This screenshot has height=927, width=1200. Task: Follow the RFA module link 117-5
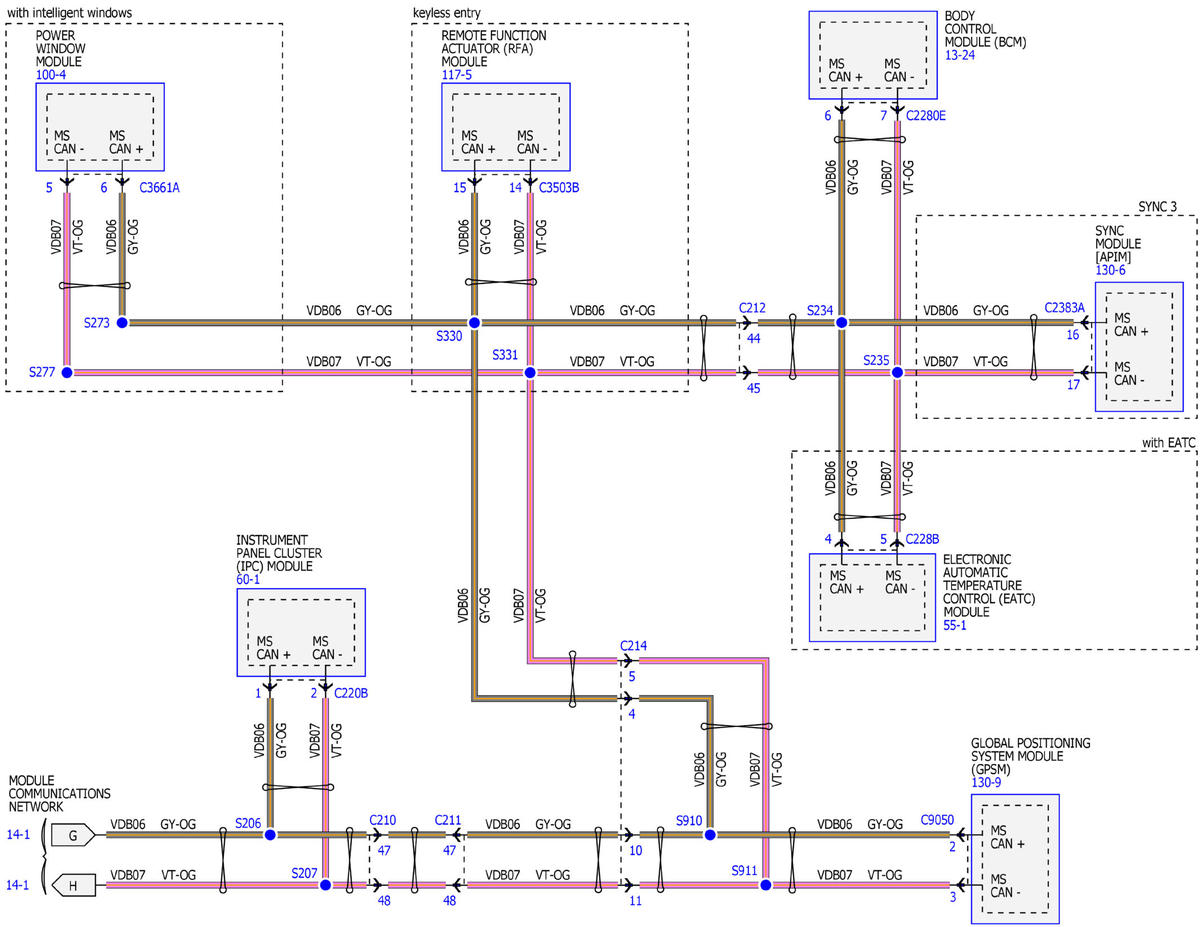458,75
